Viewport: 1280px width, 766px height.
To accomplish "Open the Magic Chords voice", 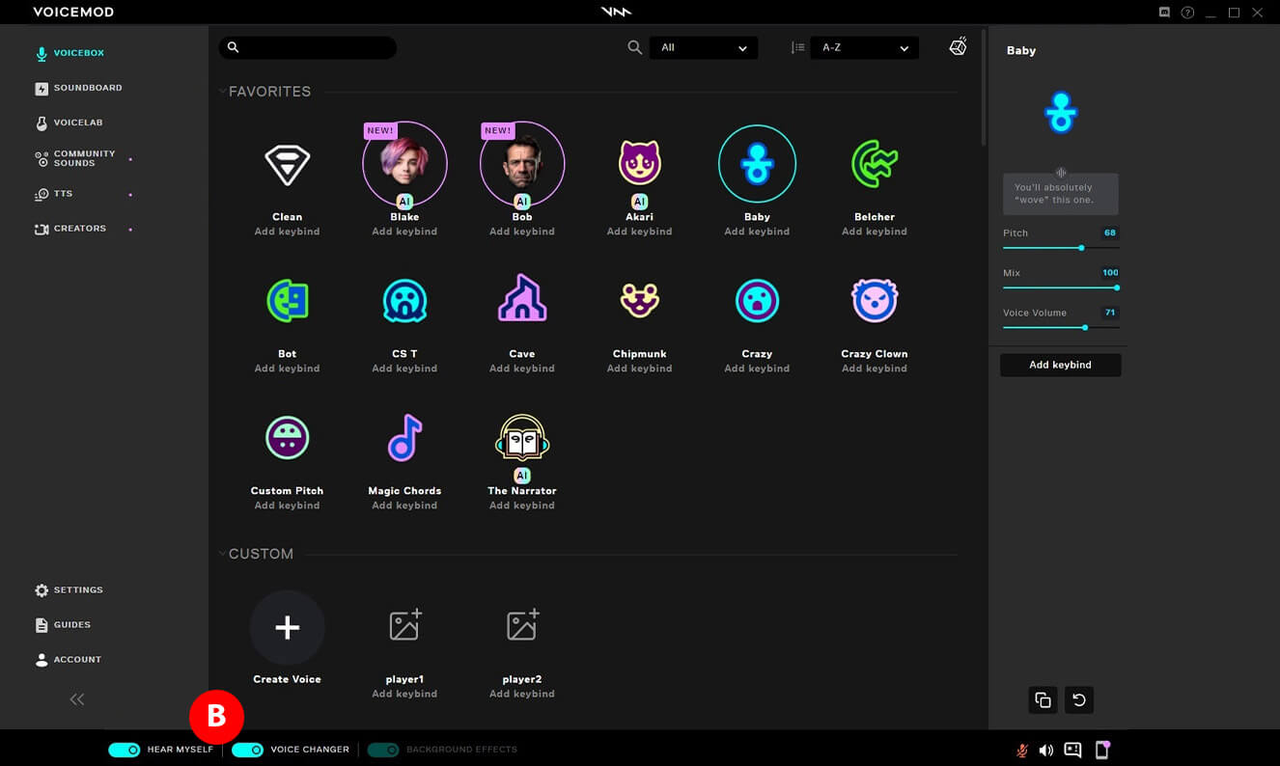I will click(404, 437).
